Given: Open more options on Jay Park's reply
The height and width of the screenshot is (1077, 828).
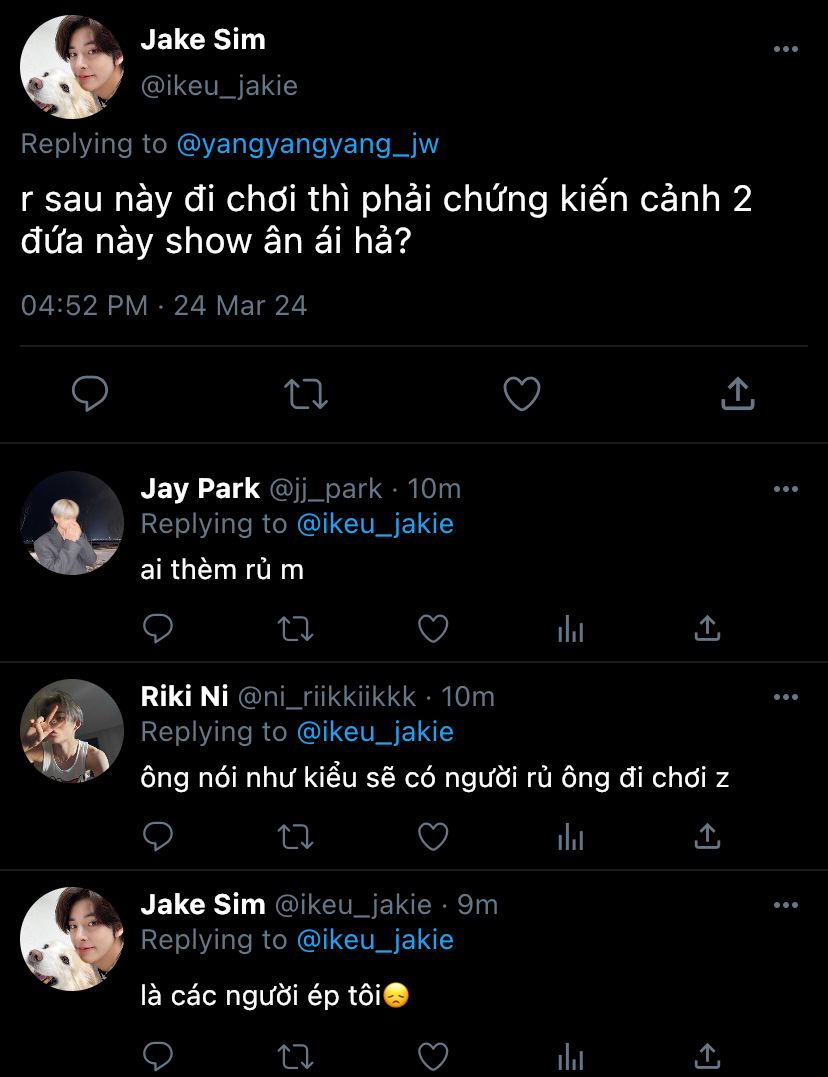Looking at the screenshot, I should (x=786, y=489).
